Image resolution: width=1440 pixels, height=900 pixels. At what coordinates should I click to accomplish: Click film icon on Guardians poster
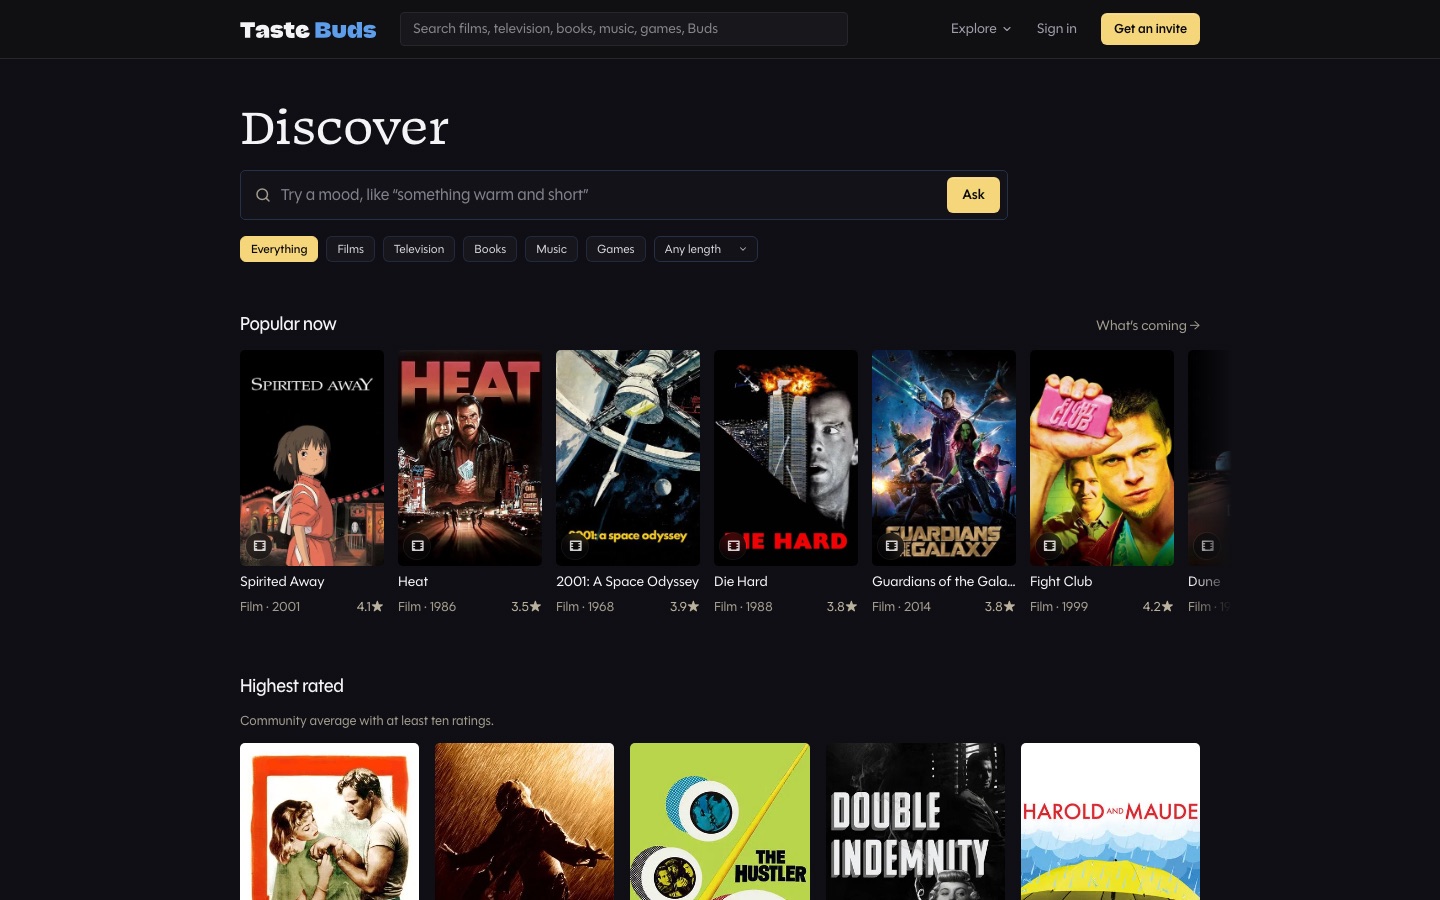[x=892, y=546]
